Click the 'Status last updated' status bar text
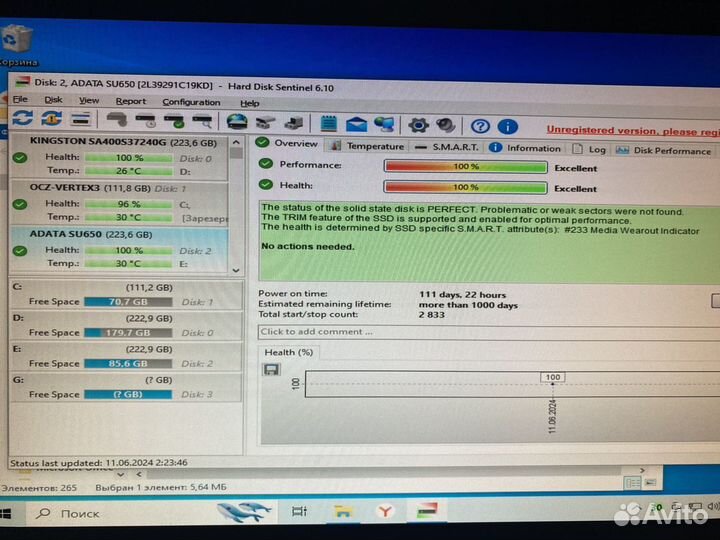The width and height of the screenshot is (720, 540). point(99,462)
